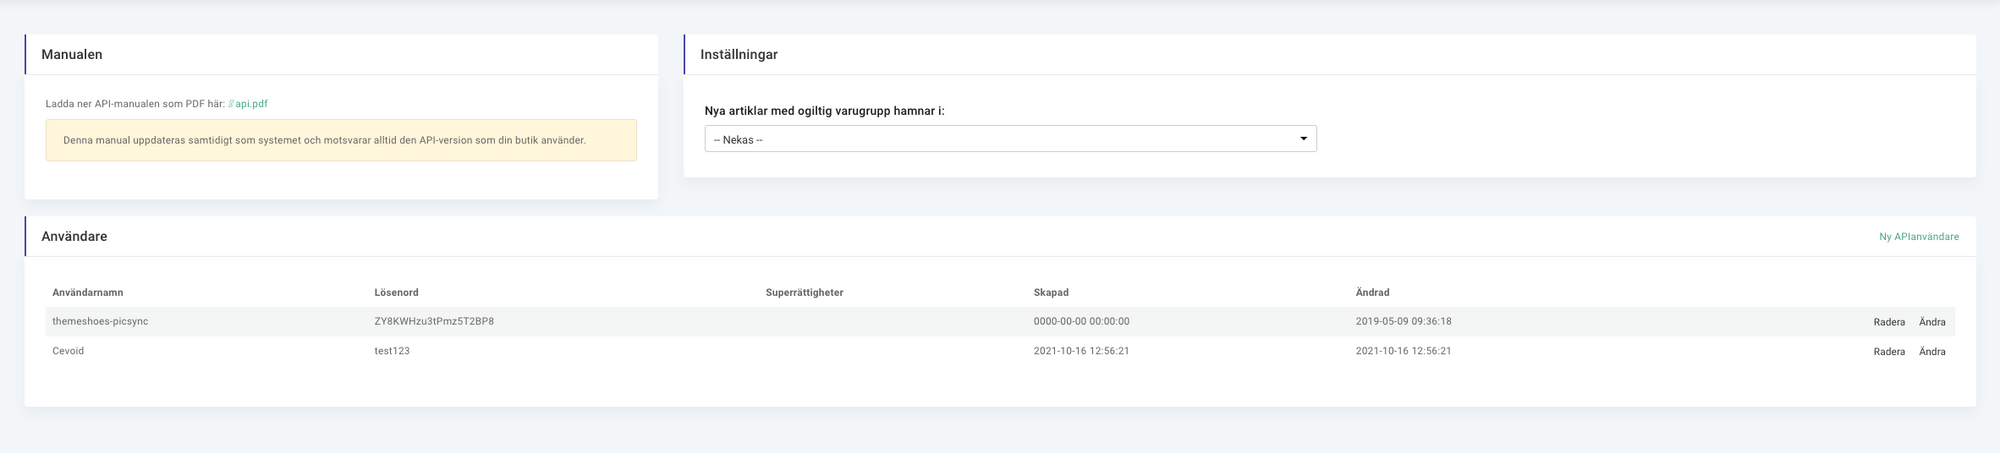Click the paperclip icon beside api.pdf
The width and height of the screenshot is (2000, 453).
[x=231, y=104]
